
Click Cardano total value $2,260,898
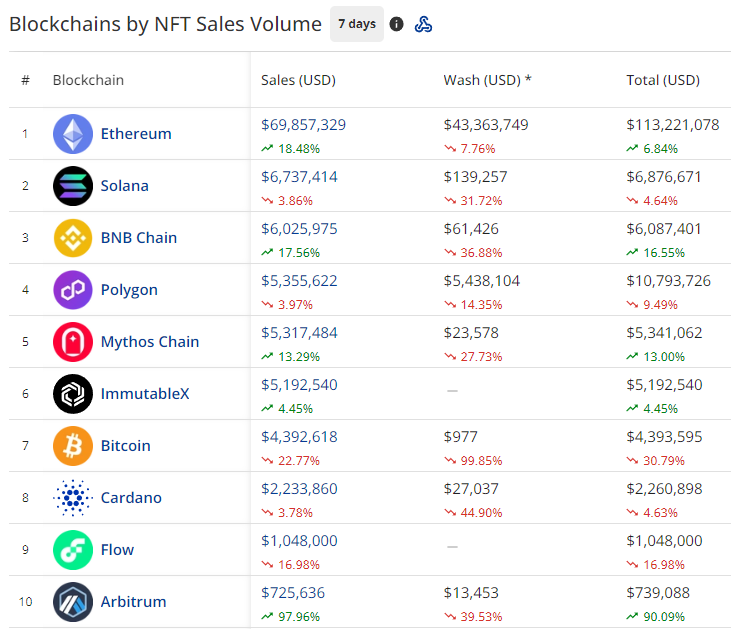coord(664,489)
